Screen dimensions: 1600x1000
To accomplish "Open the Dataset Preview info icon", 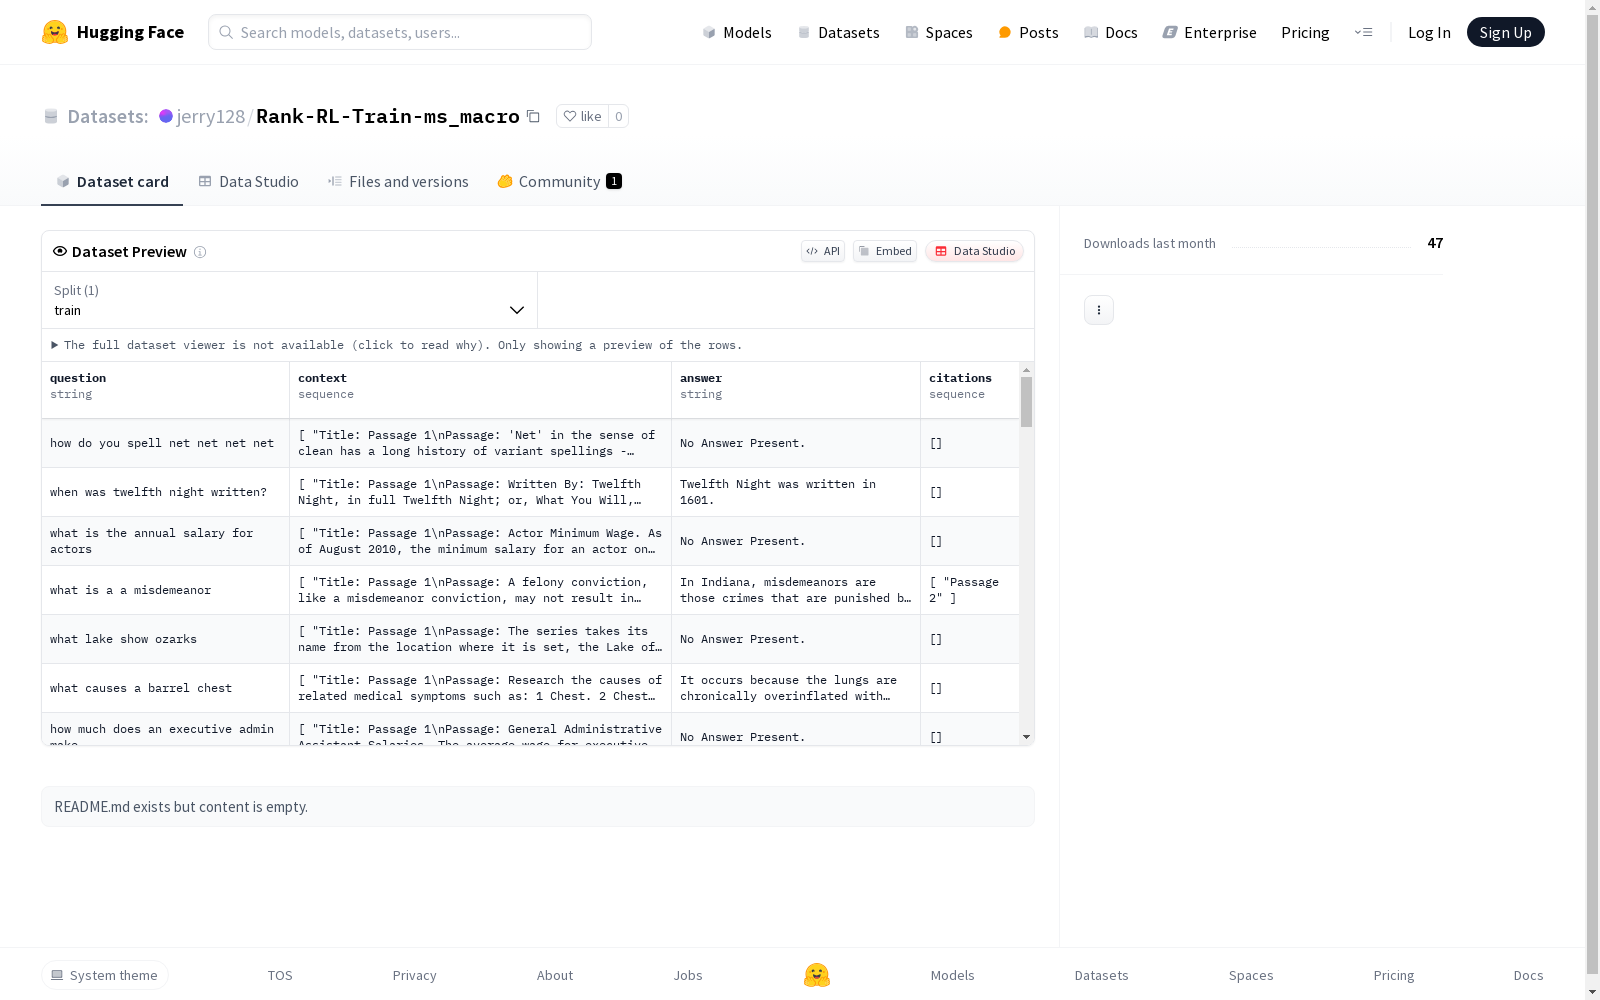I will pos(200,252).
